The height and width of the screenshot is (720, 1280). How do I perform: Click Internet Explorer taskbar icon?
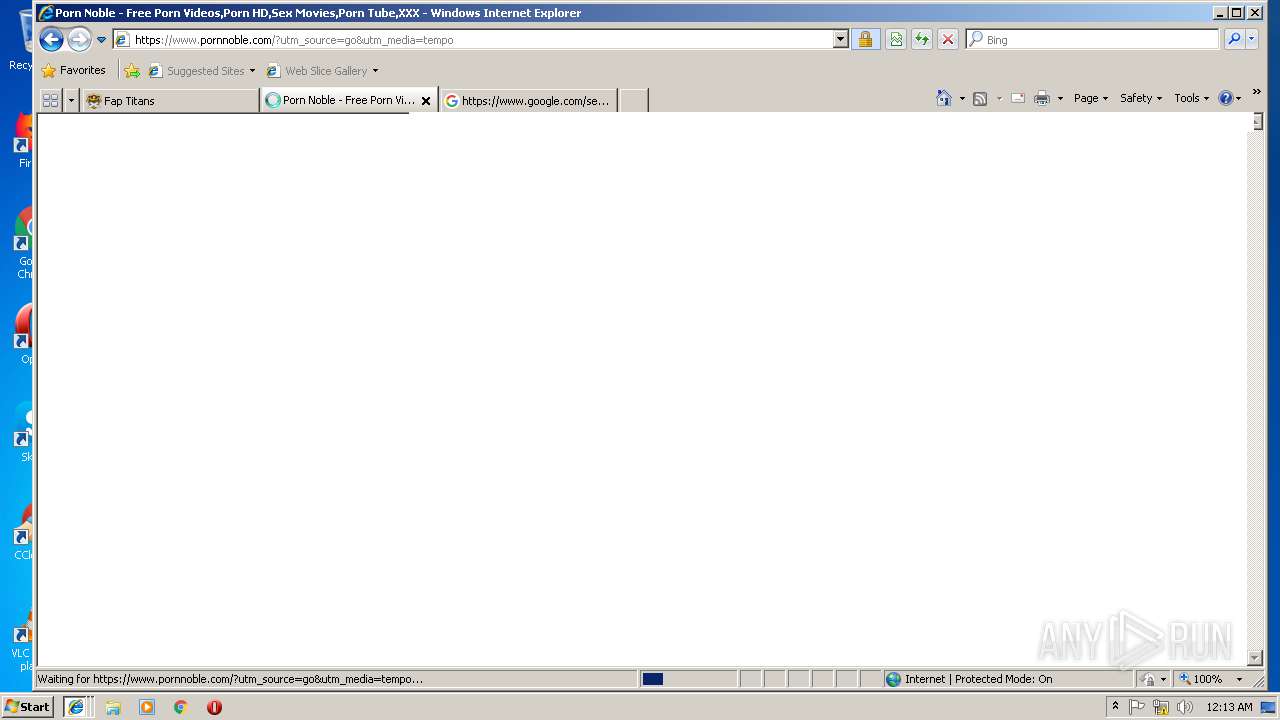click(76, 707)
